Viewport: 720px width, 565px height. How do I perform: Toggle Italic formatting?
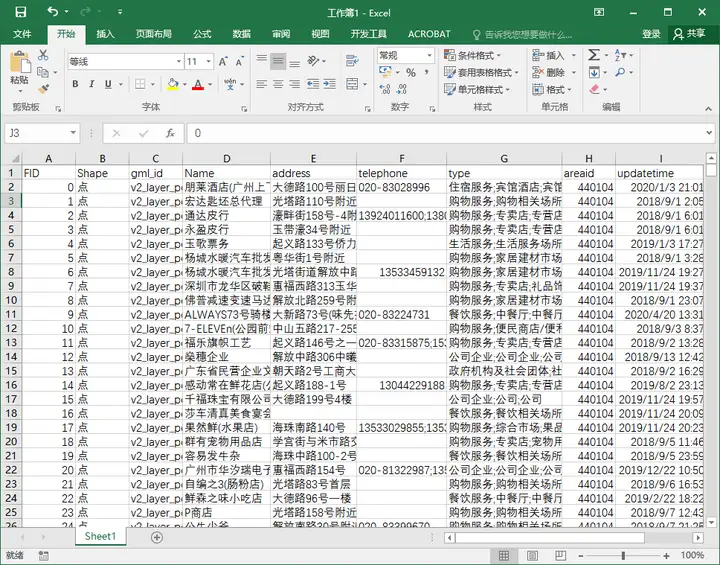tap(92, 84)
